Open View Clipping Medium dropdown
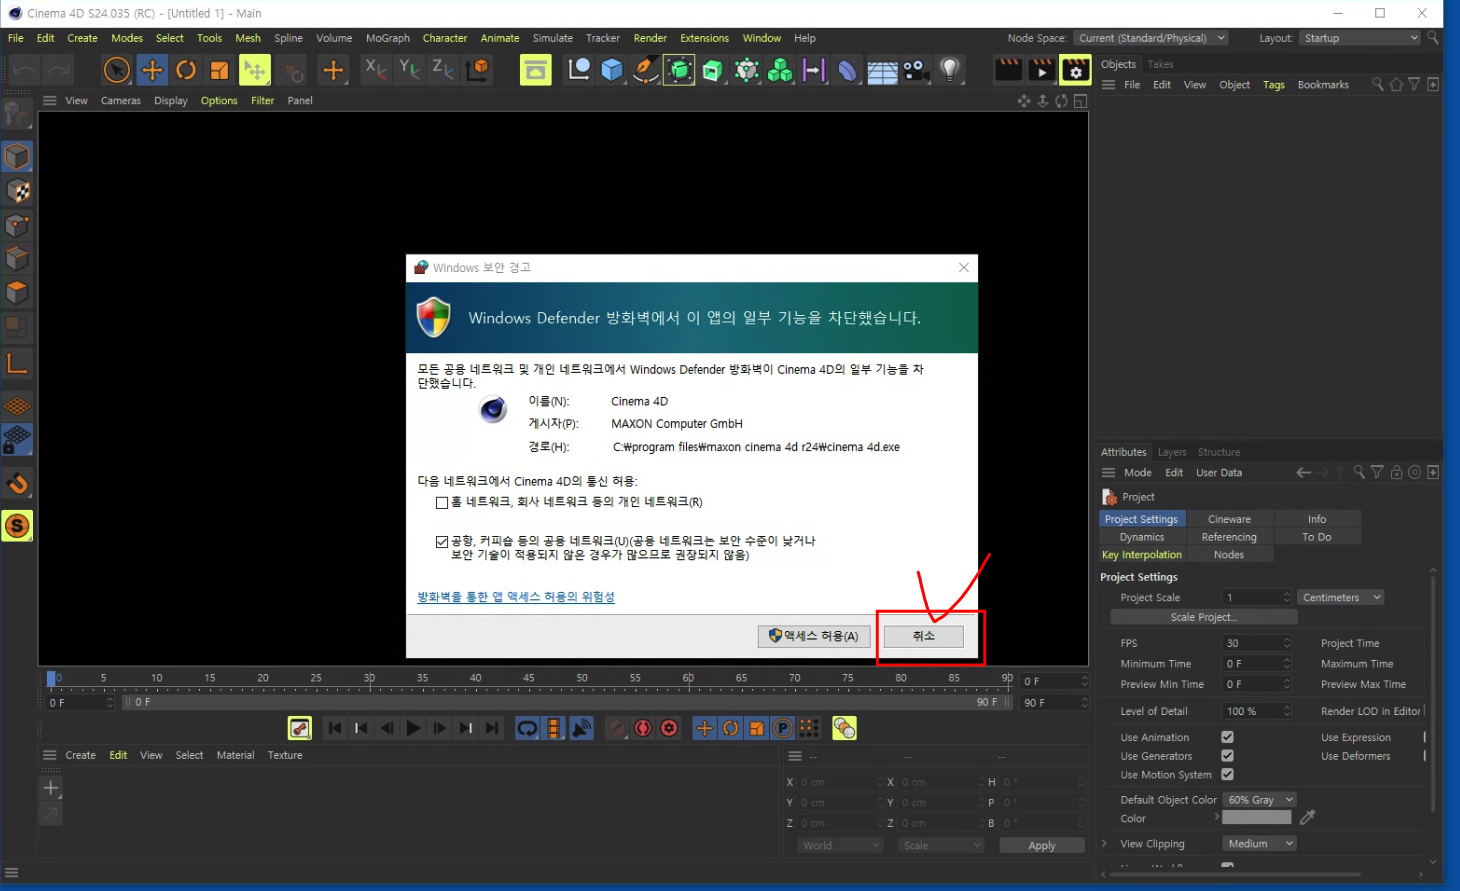Image resolution: width=1460 pixels, height=891 pixels. (x=1259, y=844)
